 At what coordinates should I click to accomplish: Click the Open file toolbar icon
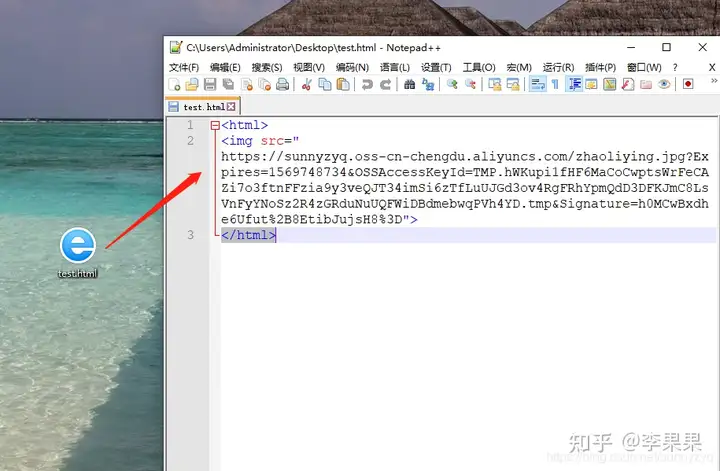coord(192,84)
